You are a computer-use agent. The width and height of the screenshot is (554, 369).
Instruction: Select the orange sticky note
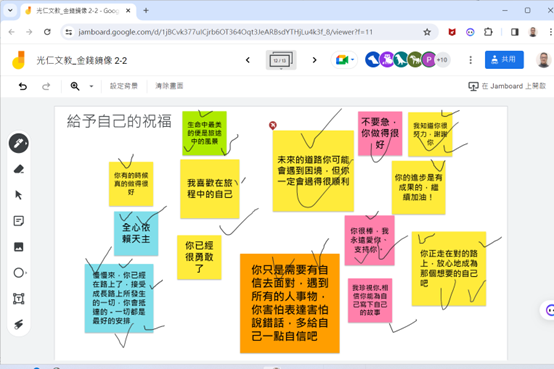(x=290, y=303)
